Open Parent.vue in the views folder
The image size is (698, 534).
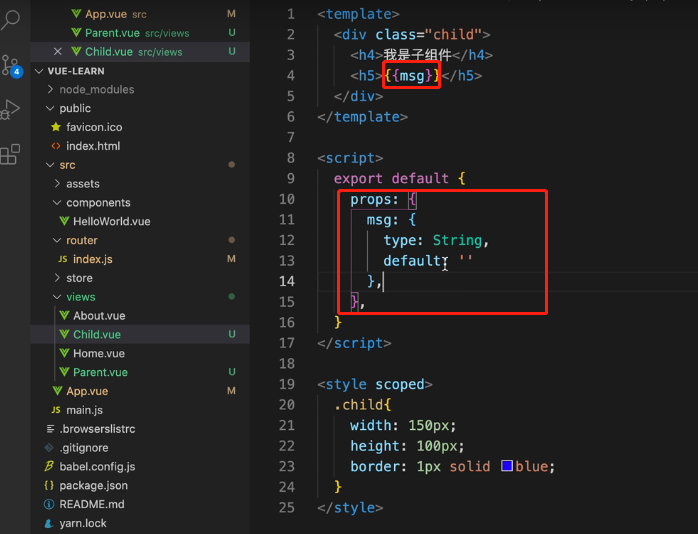pyautogui.click(x=140, y=372)
